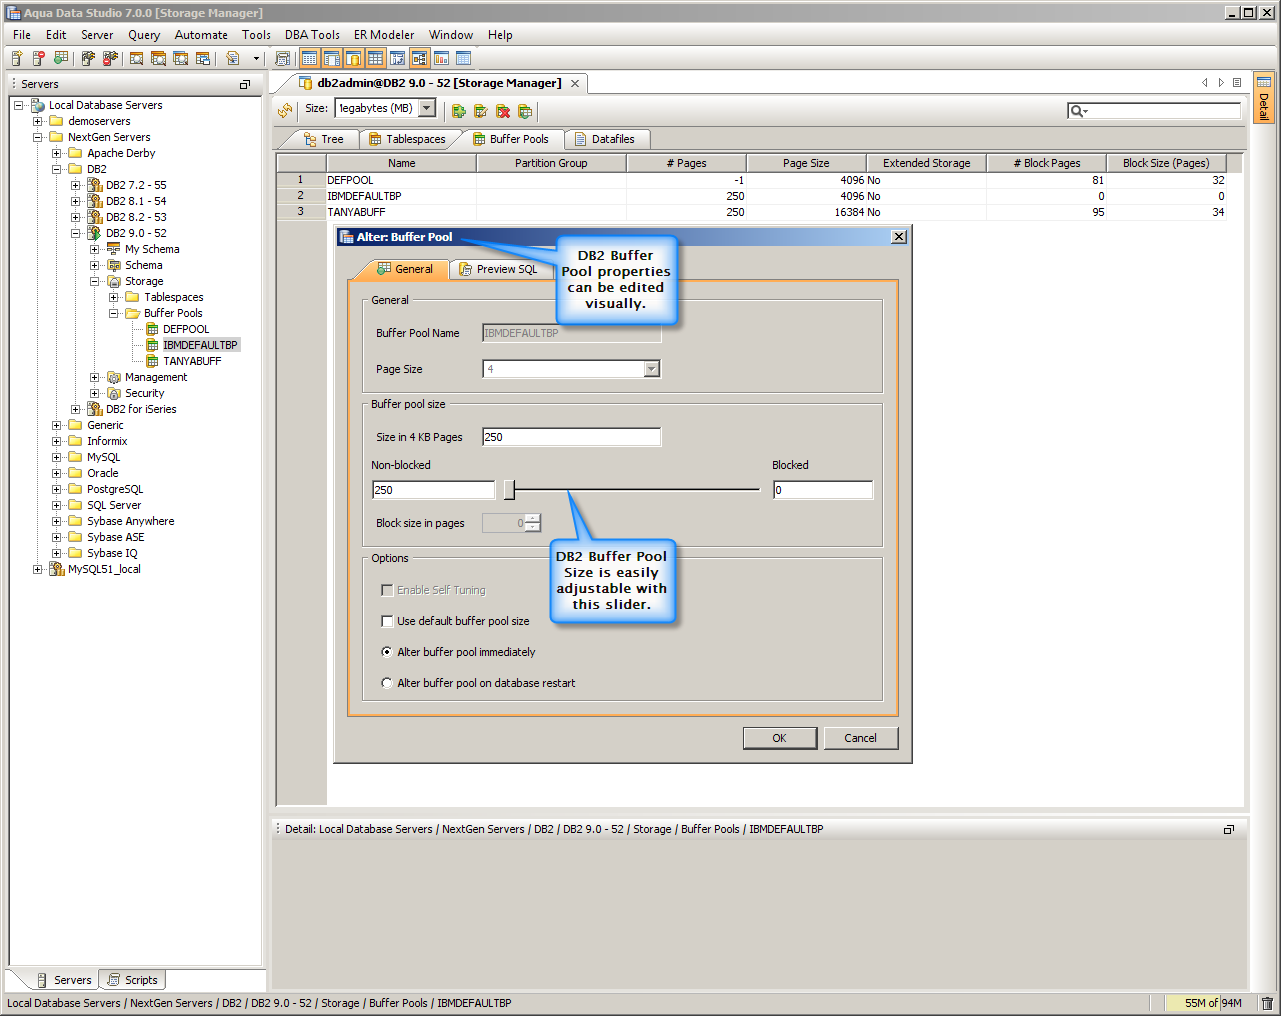The height and width of the screenshot is (1016, 1281).
Task: Select Alter buffer pool on database restart
Action: 387,683
